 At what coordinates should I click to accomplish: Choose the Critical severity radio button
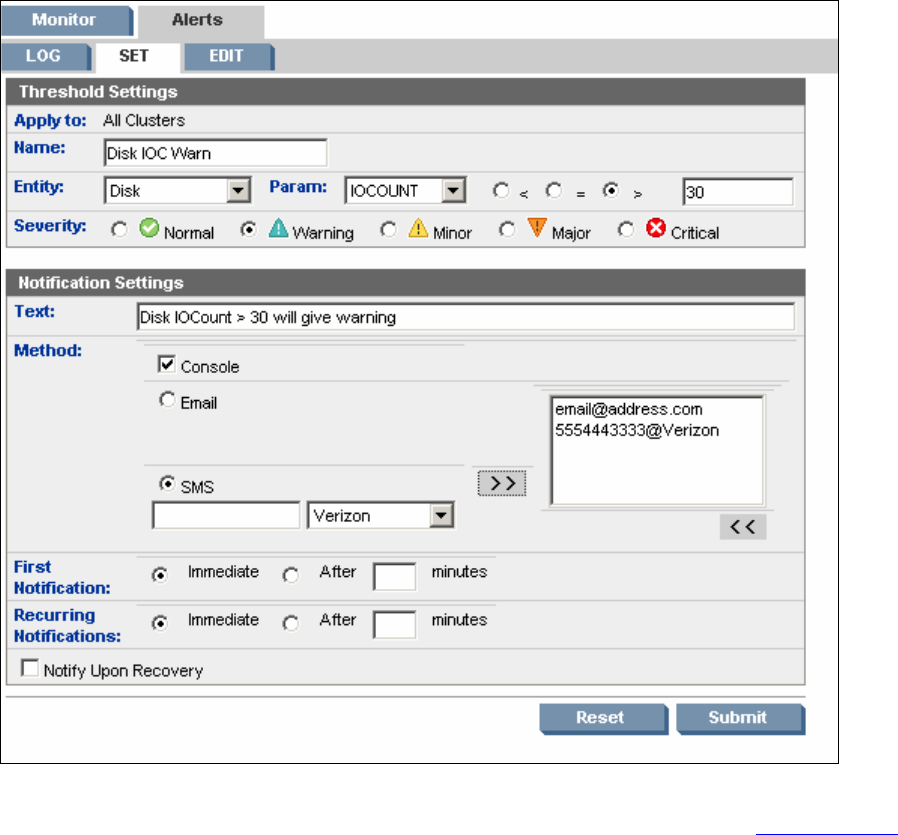(x=626, y=230)
